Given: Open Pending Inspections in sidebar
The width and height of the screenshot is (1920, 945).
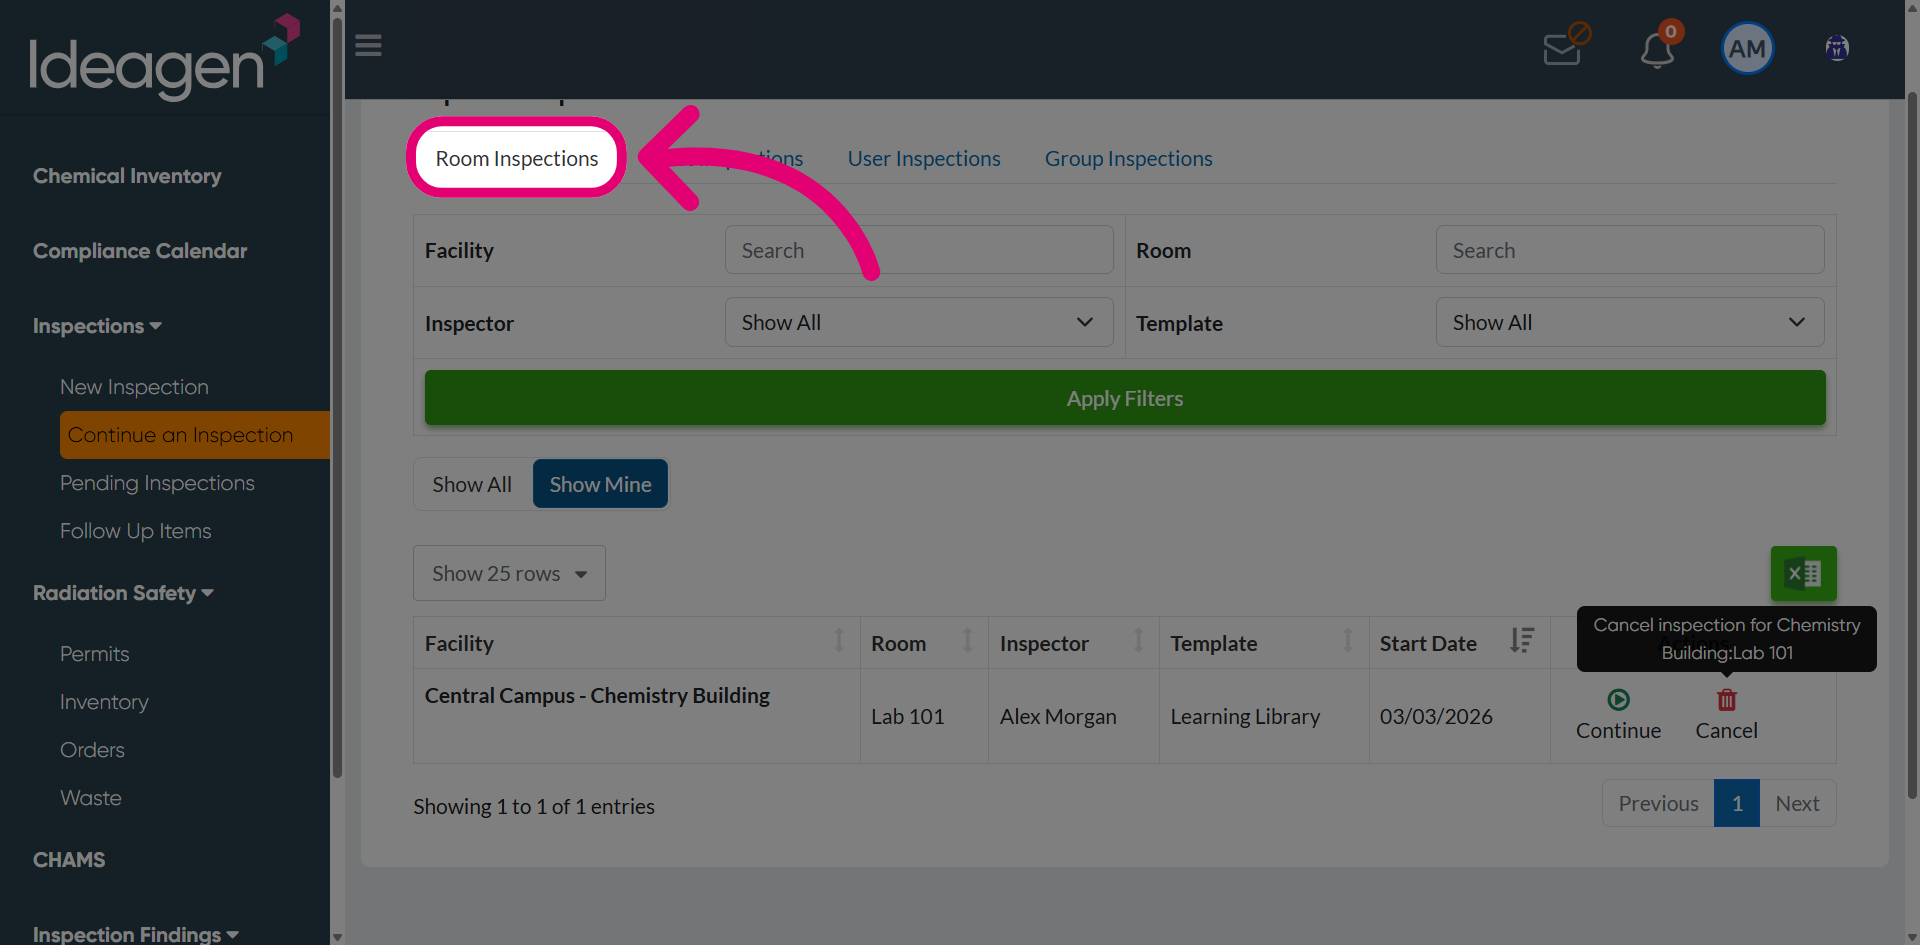Looking at the screenshot, I should click(157, 483).
